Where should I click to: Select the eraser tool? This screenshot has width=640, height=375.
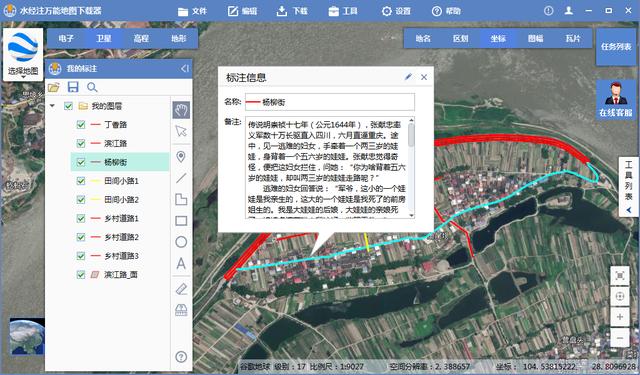tap(181, 289)
